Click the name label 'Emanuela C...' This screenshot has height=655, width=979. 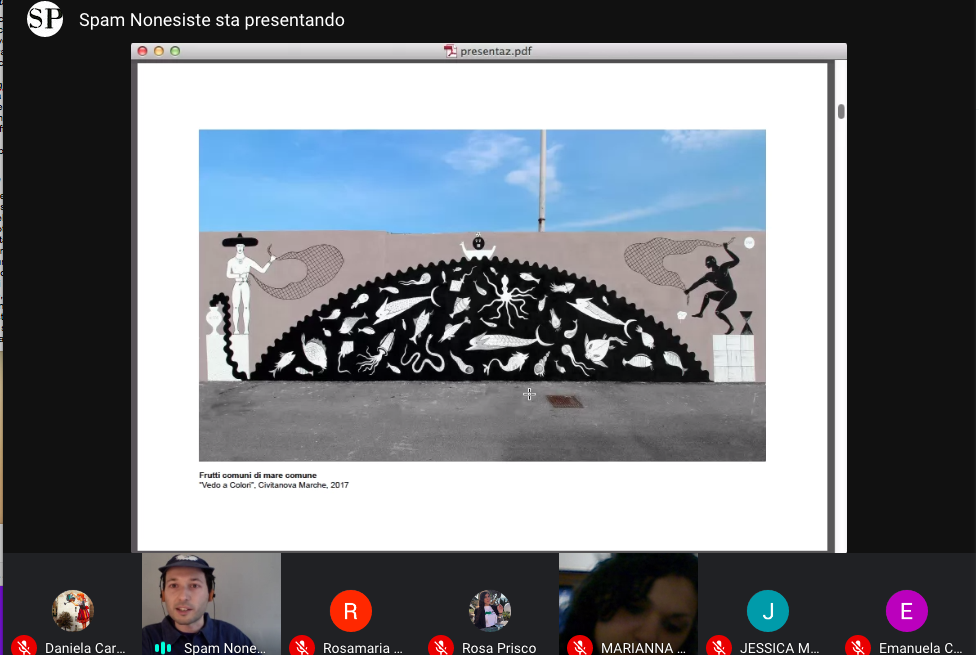920,648
